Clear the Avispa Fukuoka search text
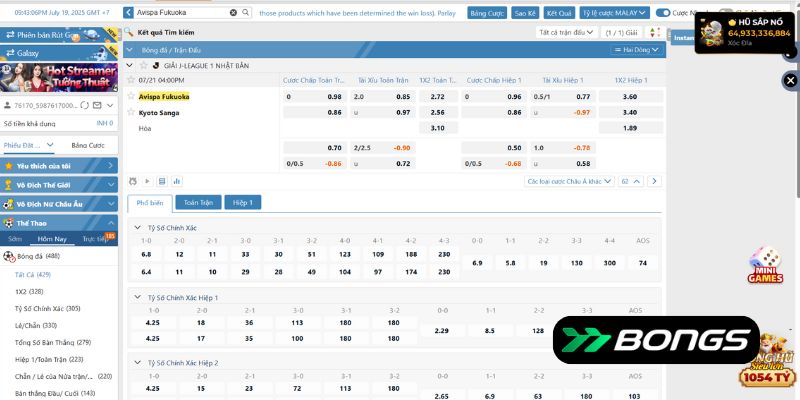The image size is (800, 400). pyautogui.click(x=233, y=13)
